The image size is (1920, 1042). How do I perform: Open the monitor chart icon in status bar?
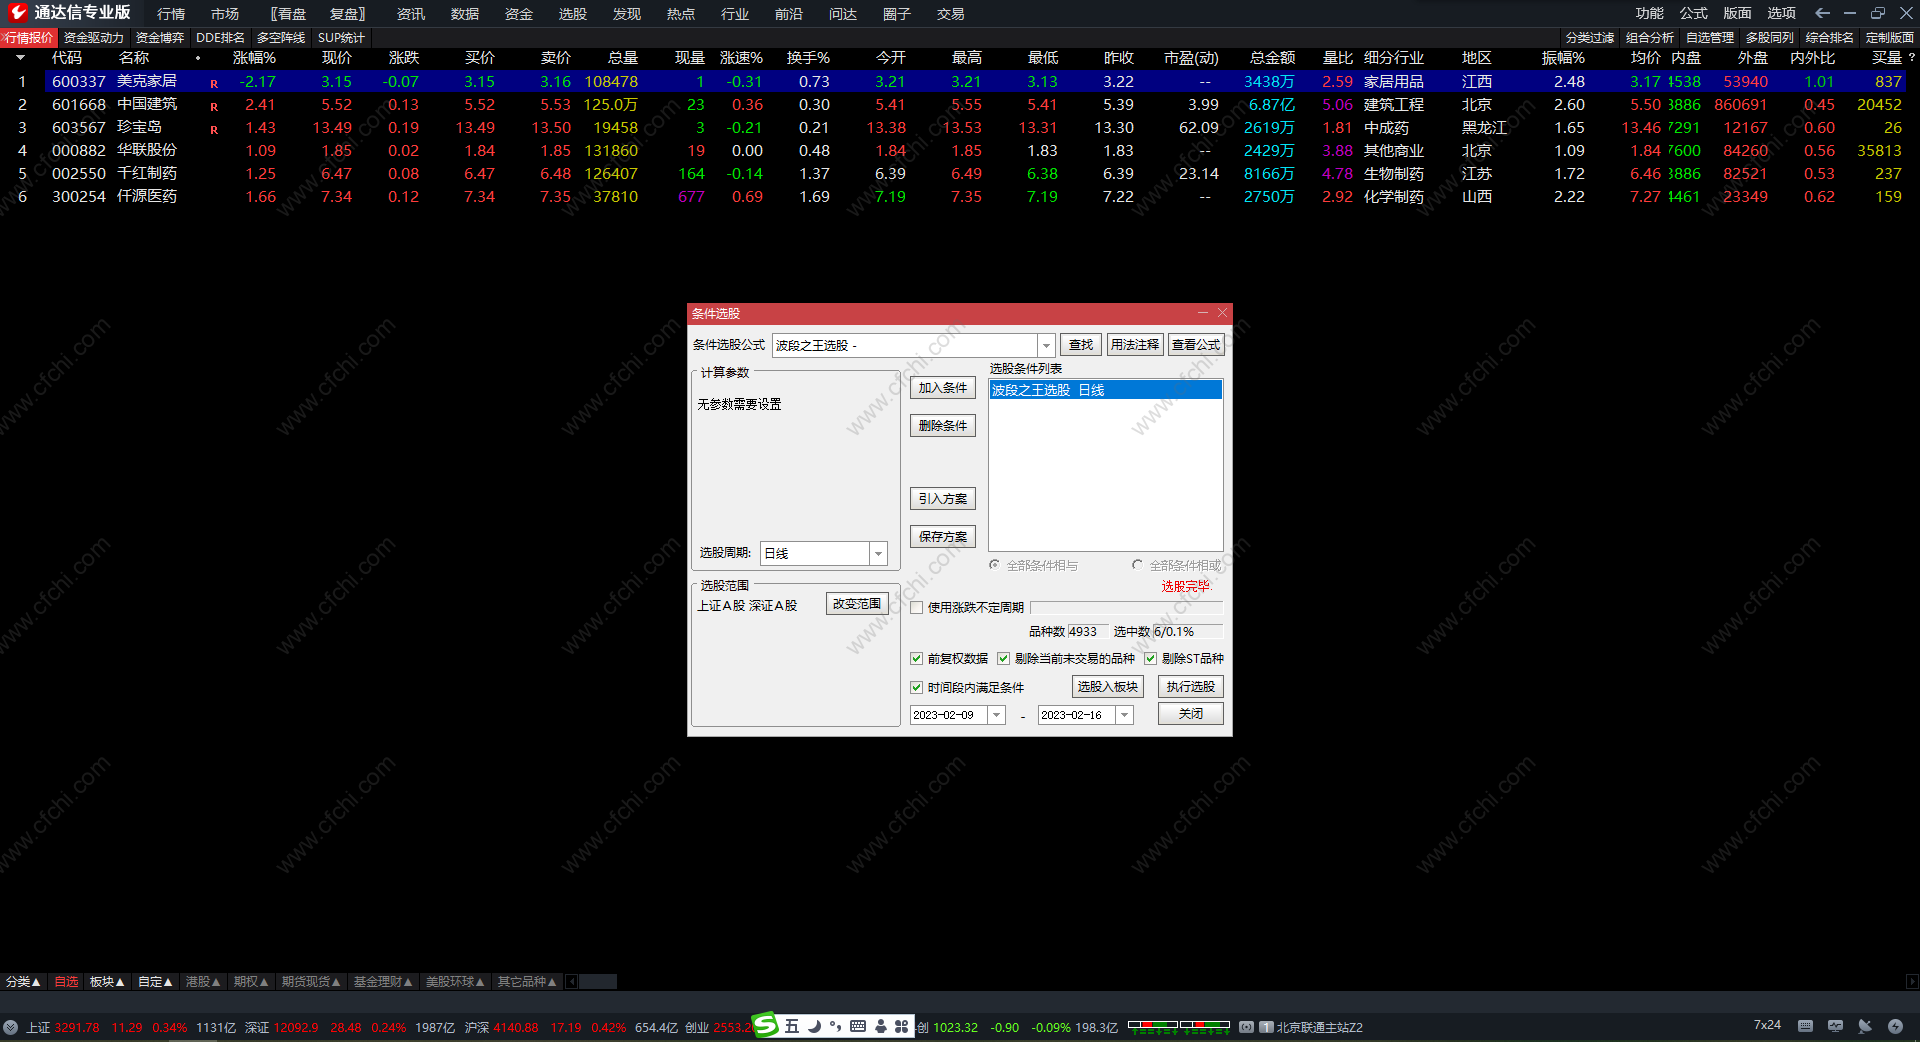coord(1835,1026)
